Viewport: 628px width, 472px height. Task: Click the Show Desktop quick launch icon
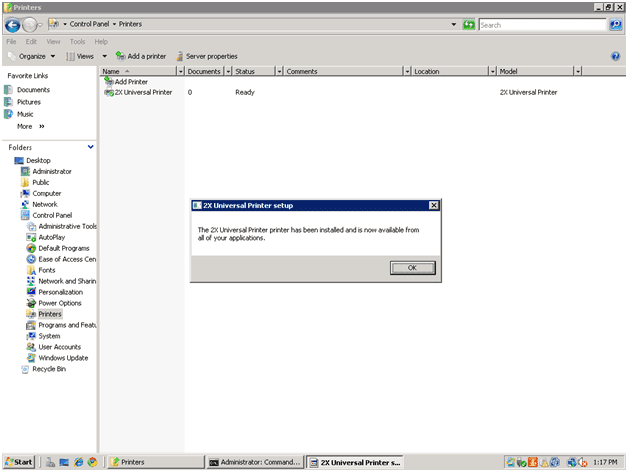(x=64, y=462)
